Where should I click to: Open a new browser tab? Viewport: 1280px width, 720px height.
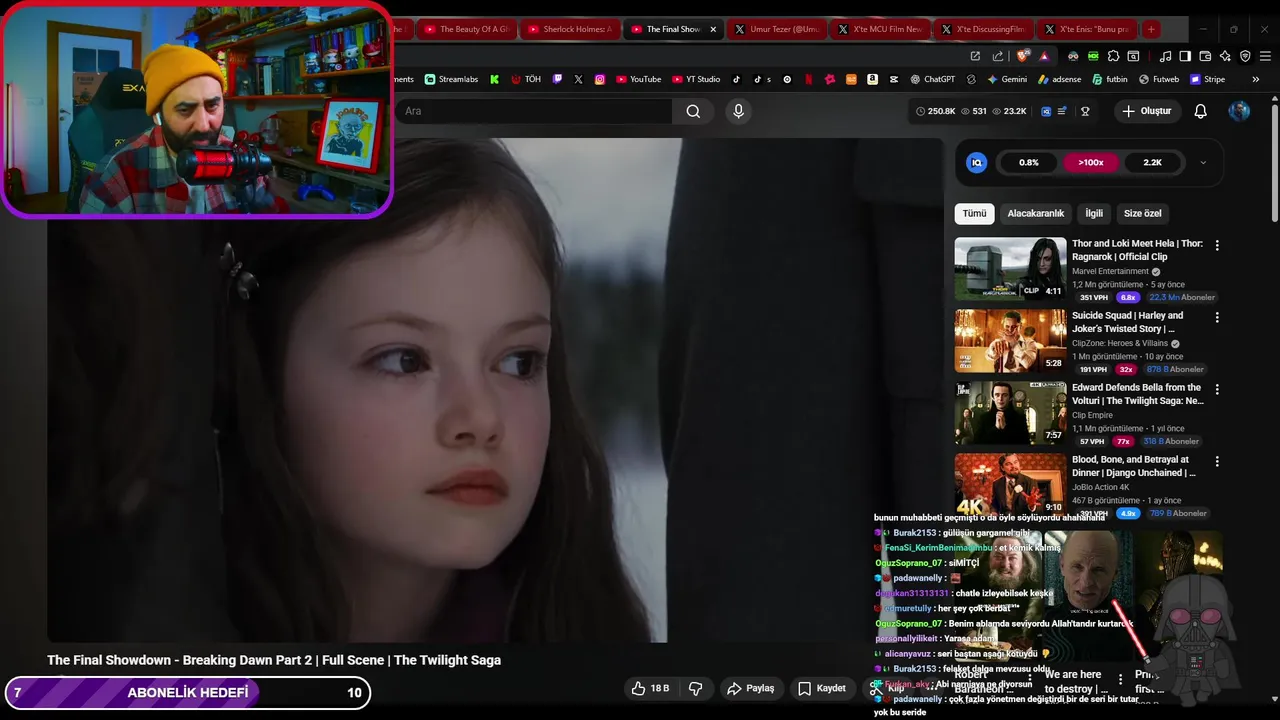(x=1151, y=29)
